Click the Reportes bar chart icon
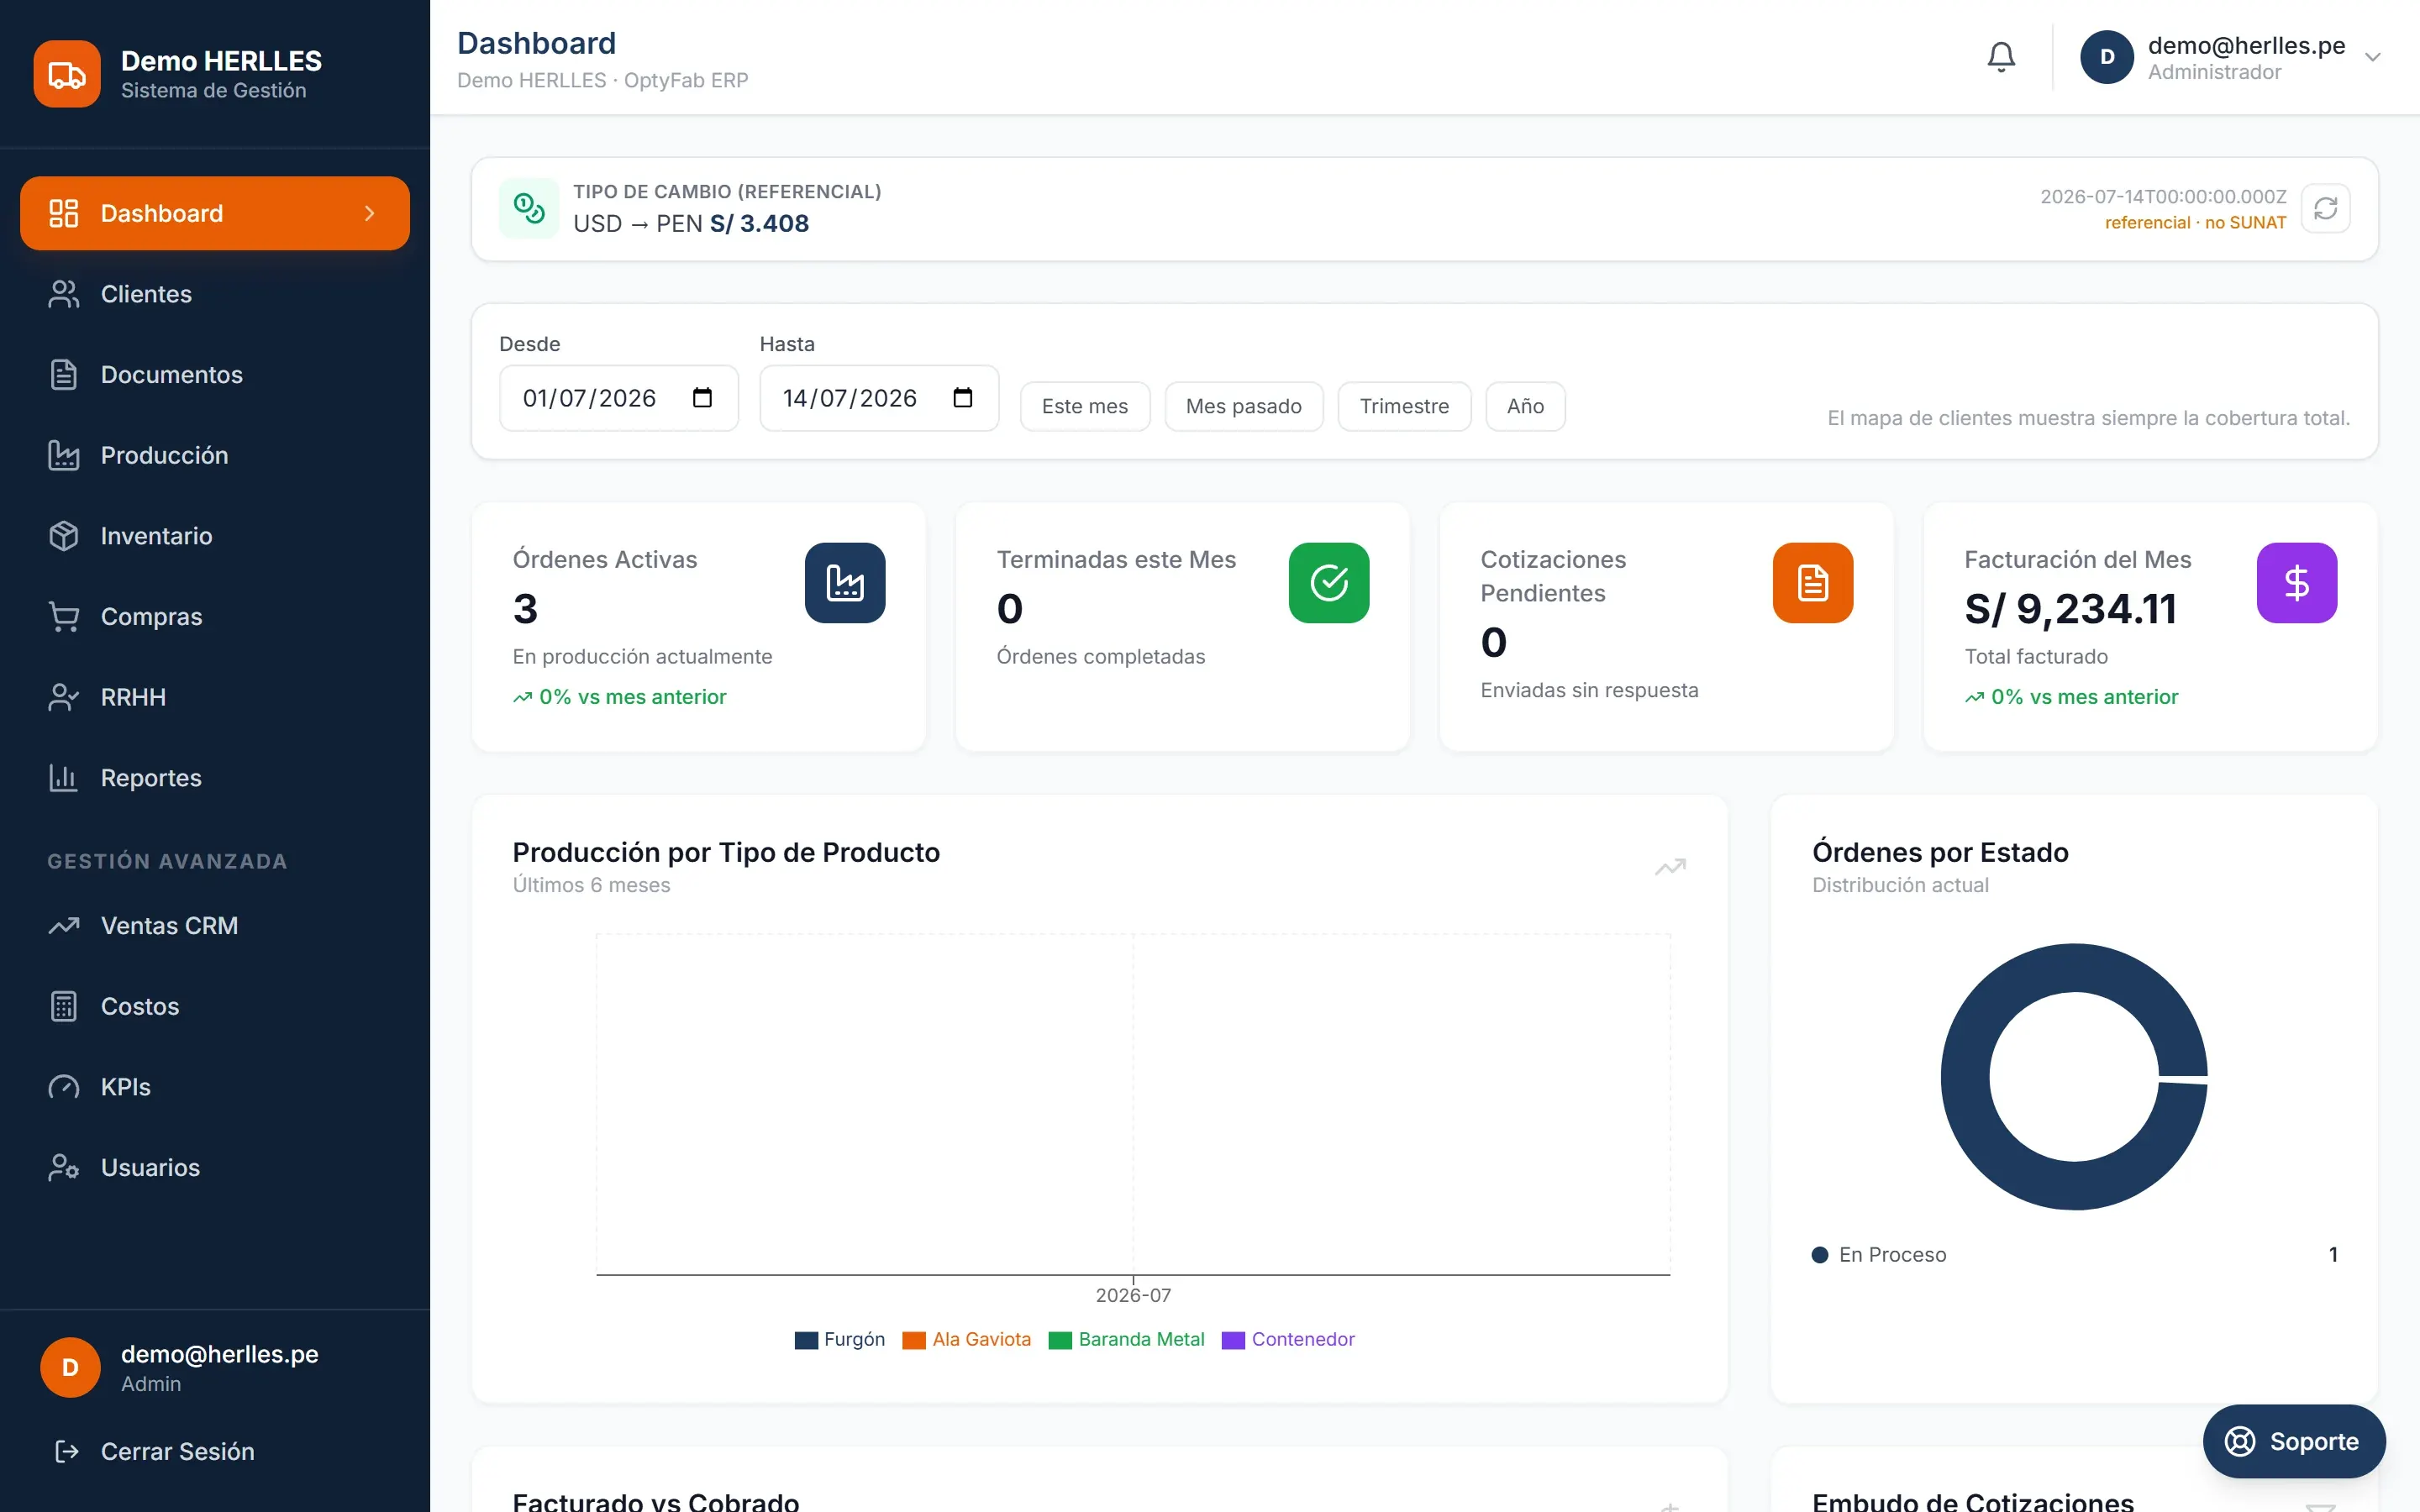The height and width of the screenshot is (1512, 2420). point(64,778)
